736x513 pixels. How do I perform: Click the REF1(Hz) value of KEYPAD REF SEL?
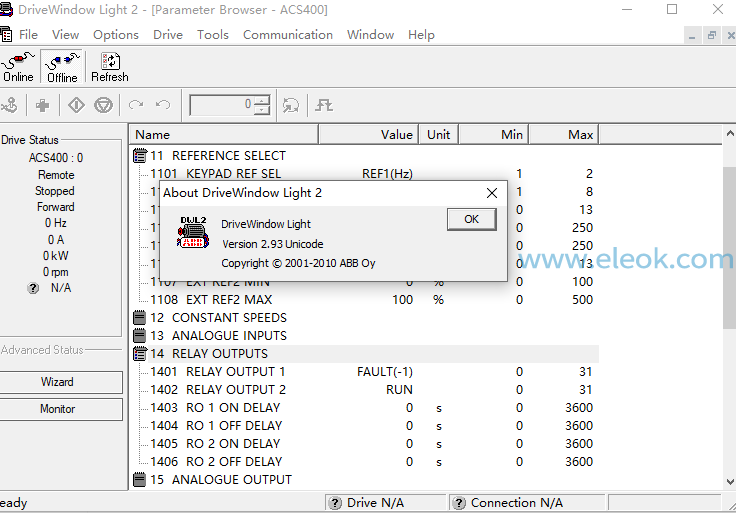click(x=387, y=174)
